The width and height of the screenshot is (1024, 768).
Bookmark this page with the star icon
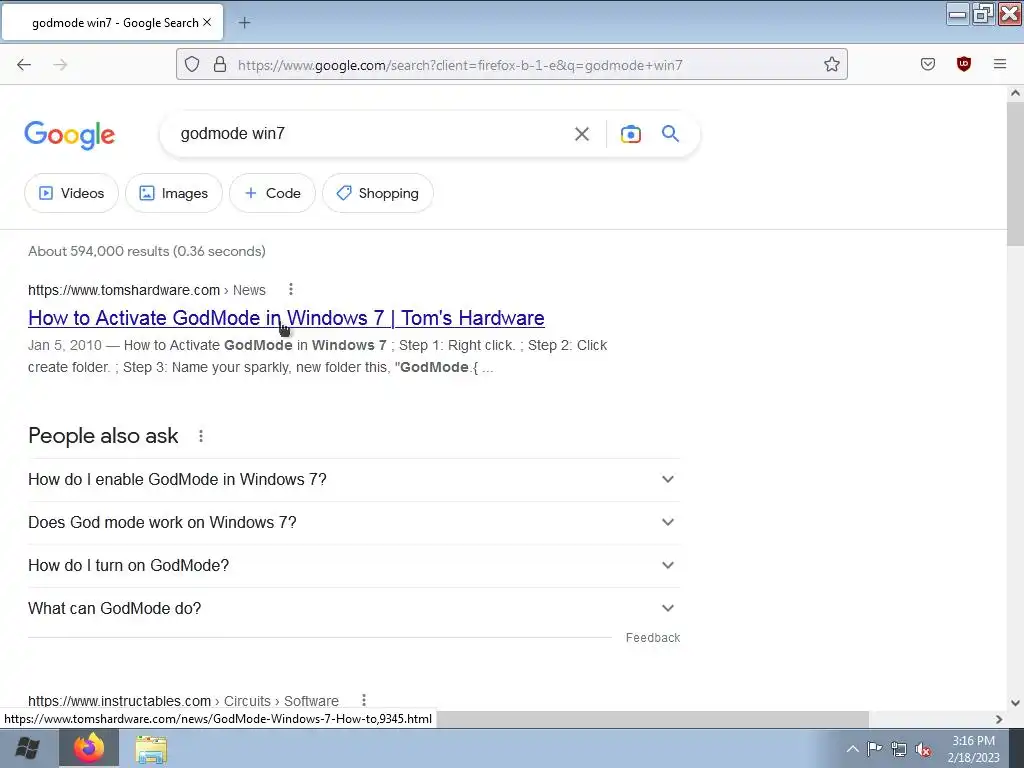tap(831, 64)
